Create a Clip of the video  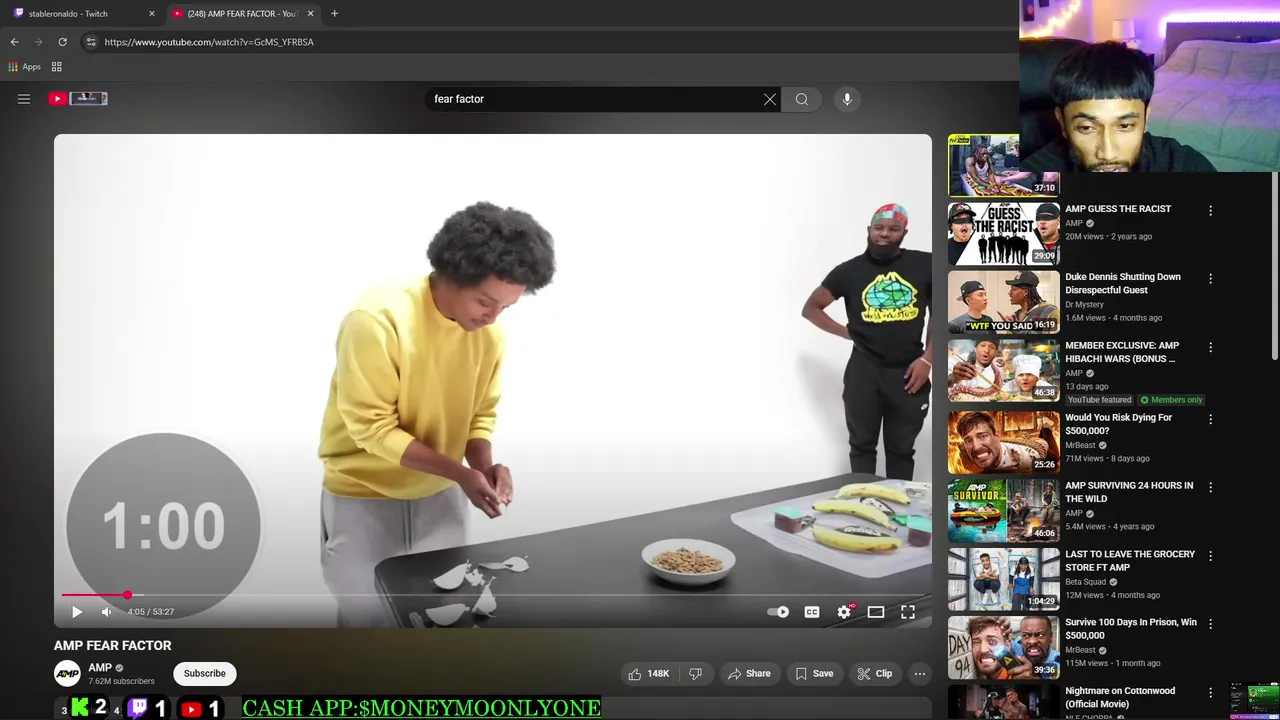point(875,674)
